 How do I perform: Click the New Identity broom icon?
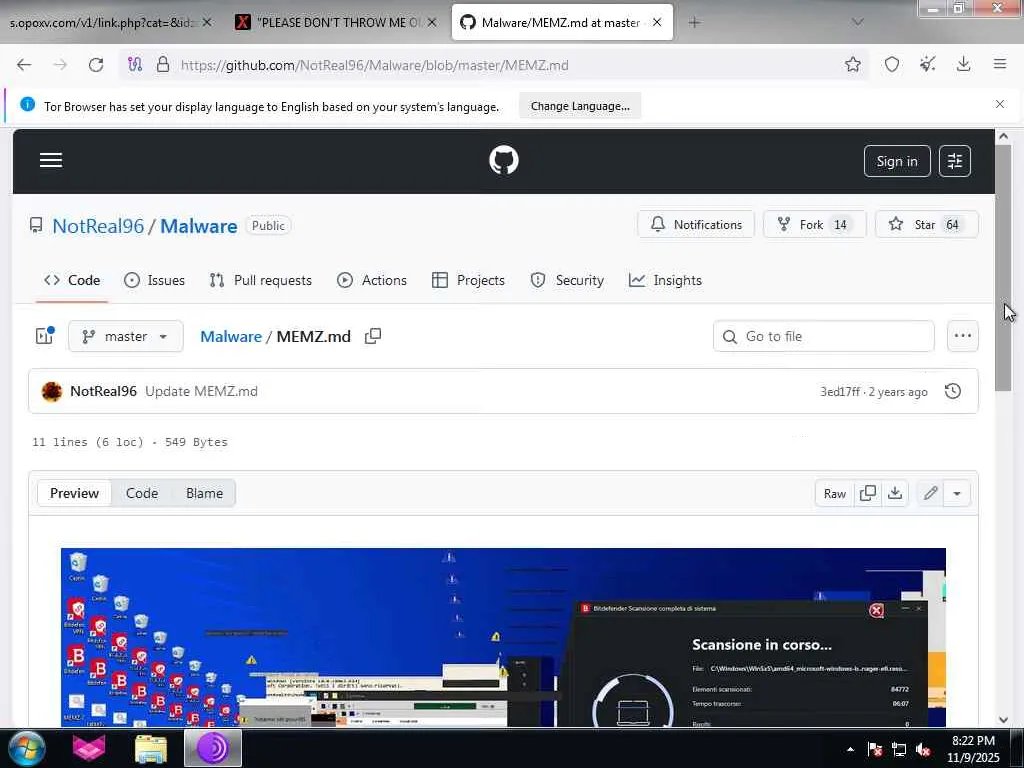click(927, 64)
